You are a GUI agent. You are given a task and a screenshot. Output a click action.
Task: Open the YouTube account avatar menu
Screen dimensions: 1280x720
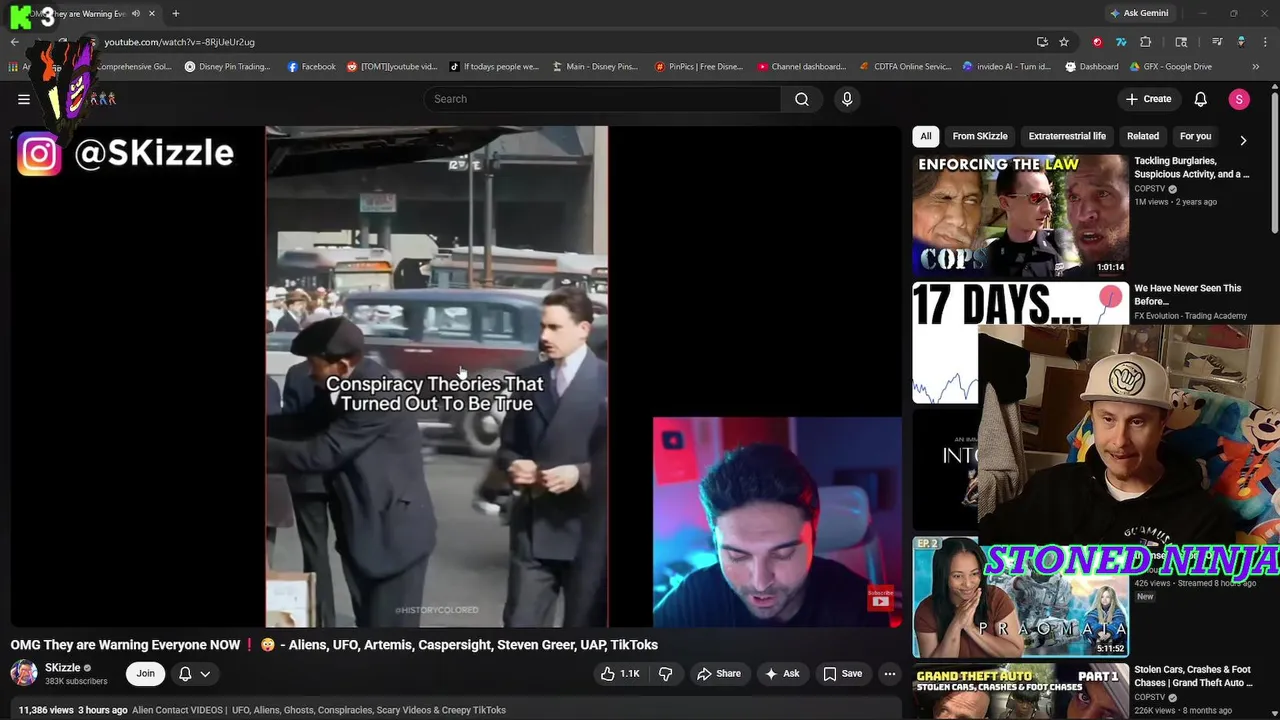(x=1239, y=99)
